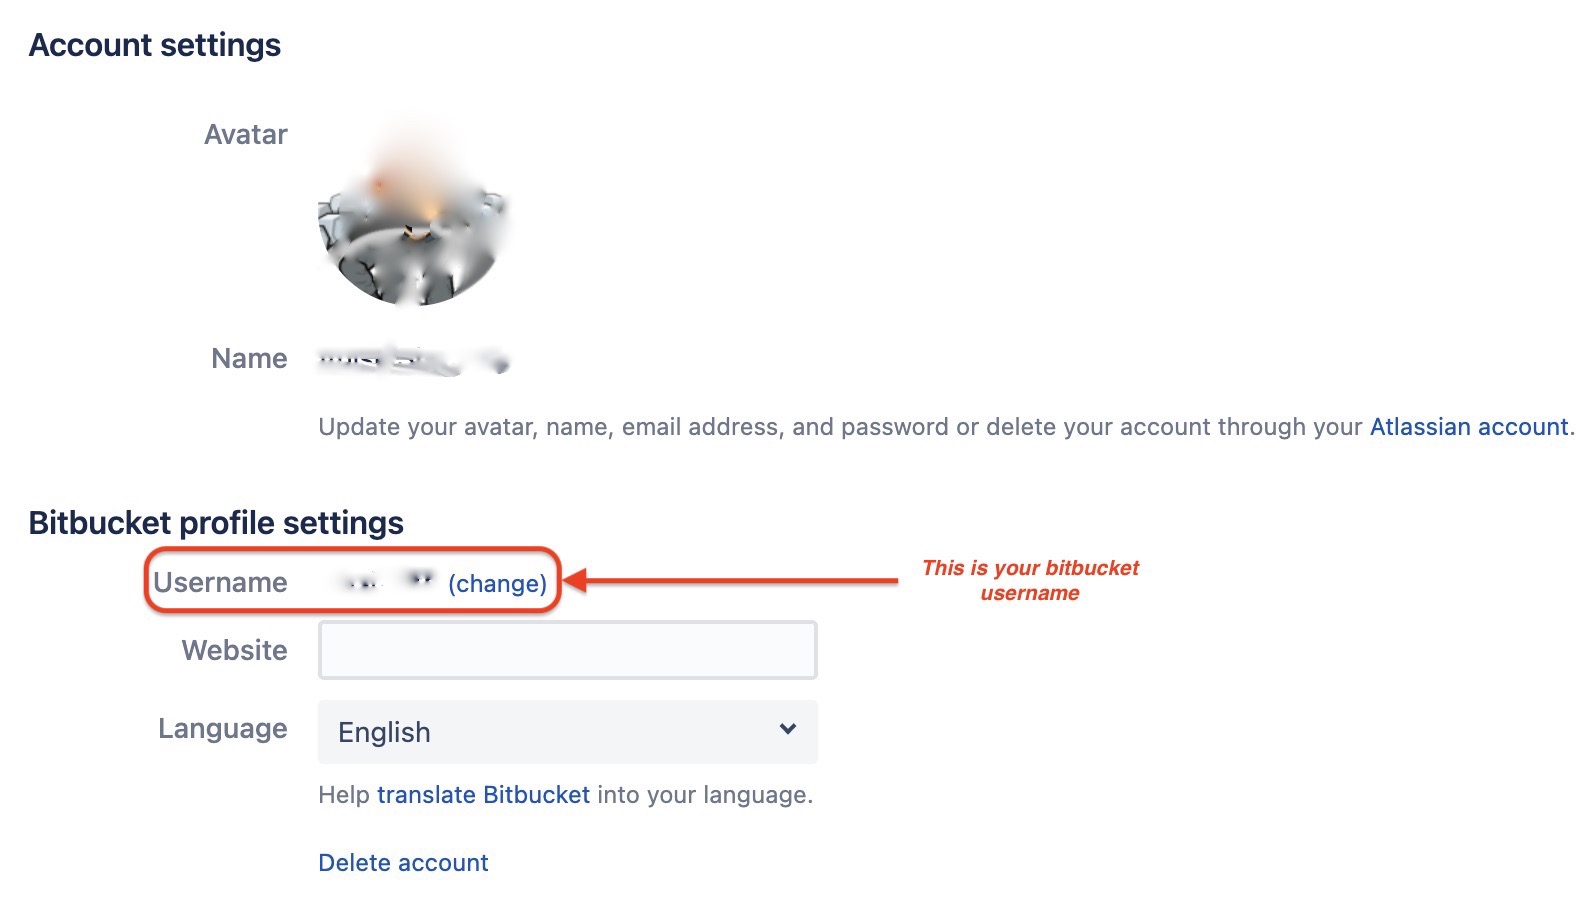
Task: Click the (change) link beside Username
Action: pos(497,583)
